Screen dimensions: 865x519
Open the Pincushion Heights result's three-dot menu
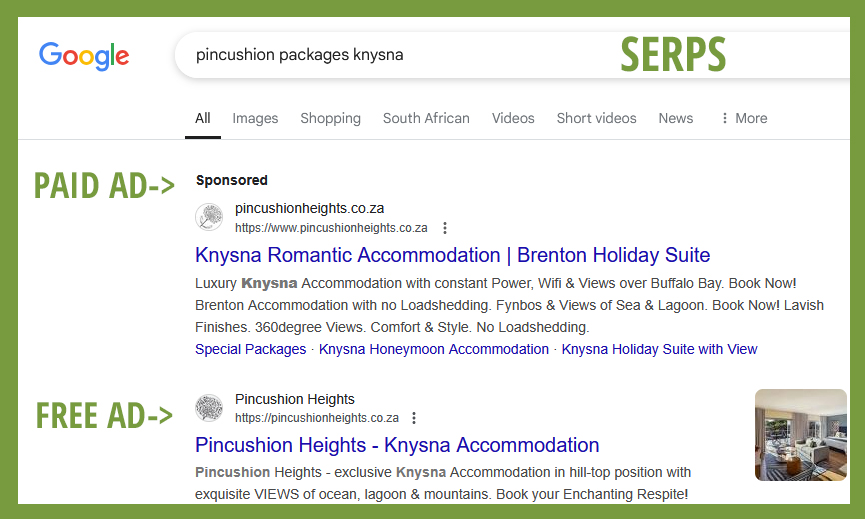[x=414, y=418]
